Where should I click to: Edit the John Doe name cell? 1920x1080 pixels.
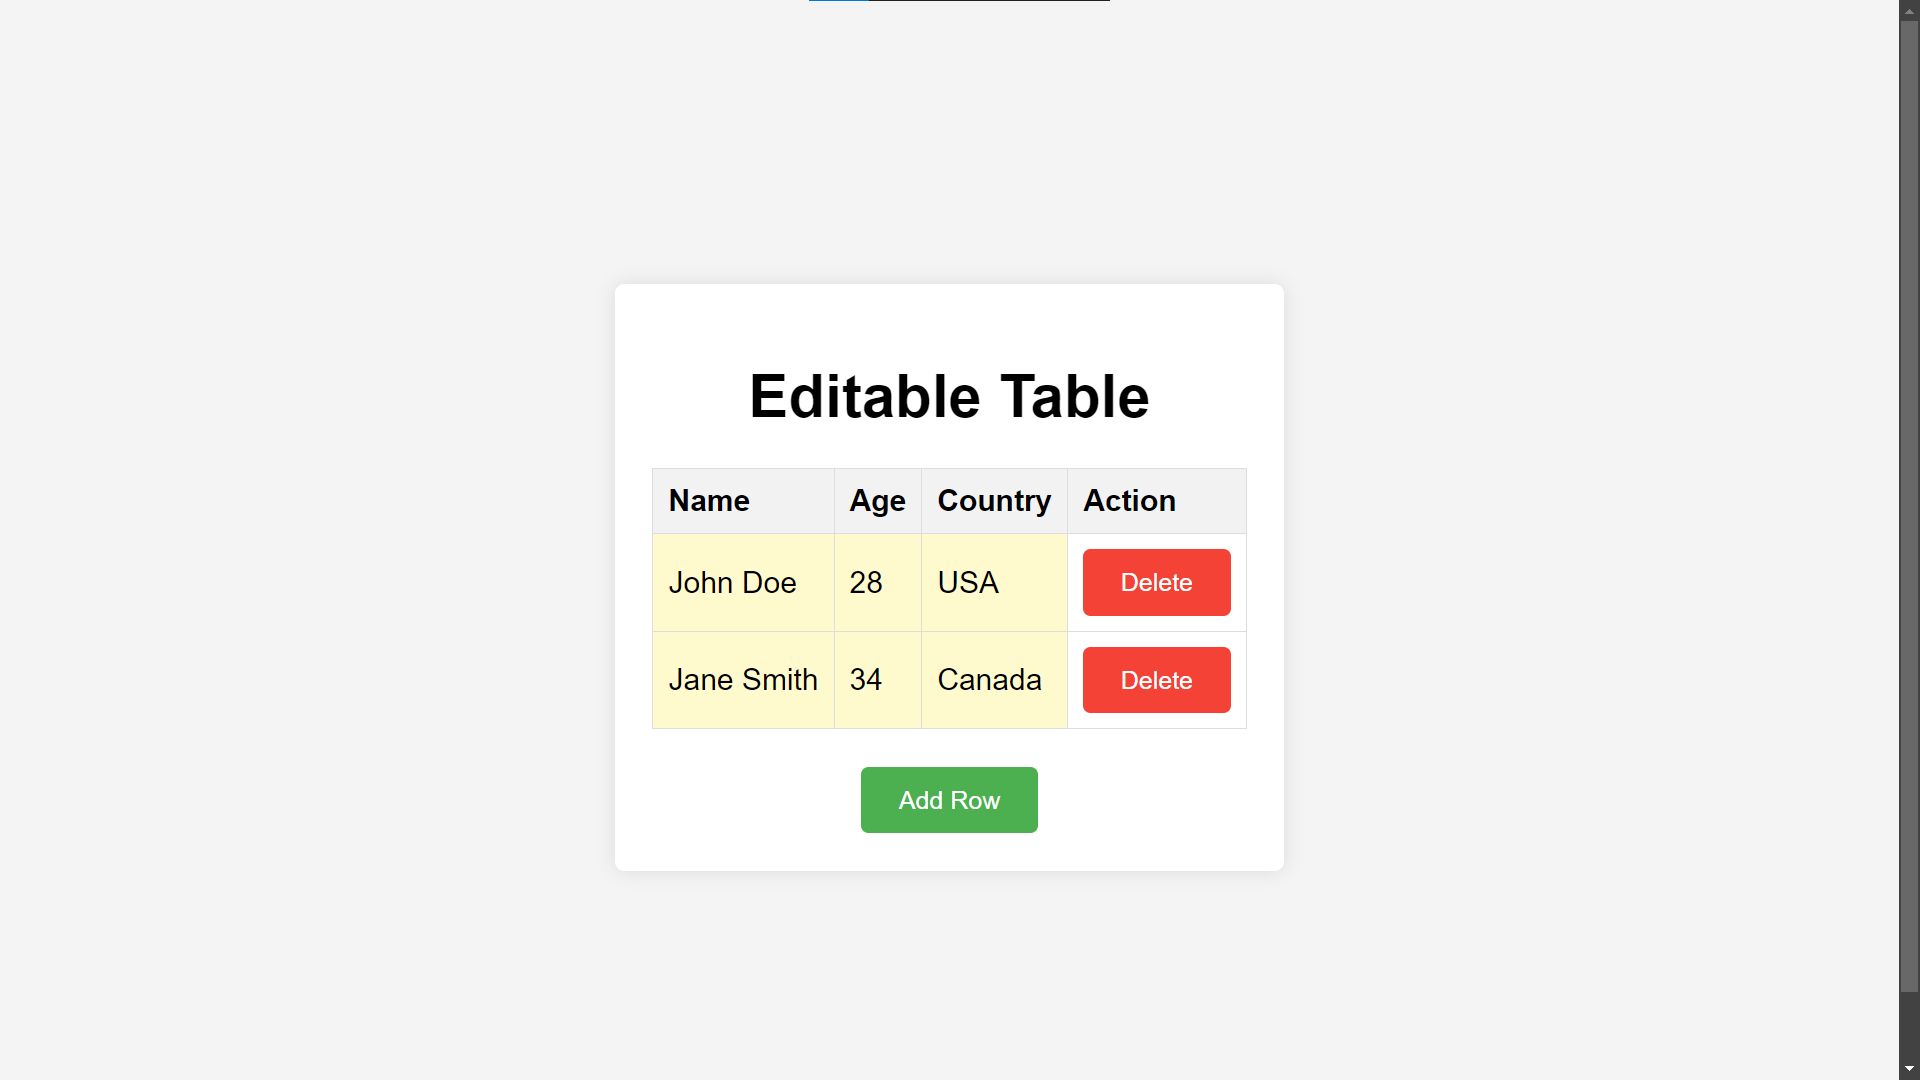[x=743, y=582]
